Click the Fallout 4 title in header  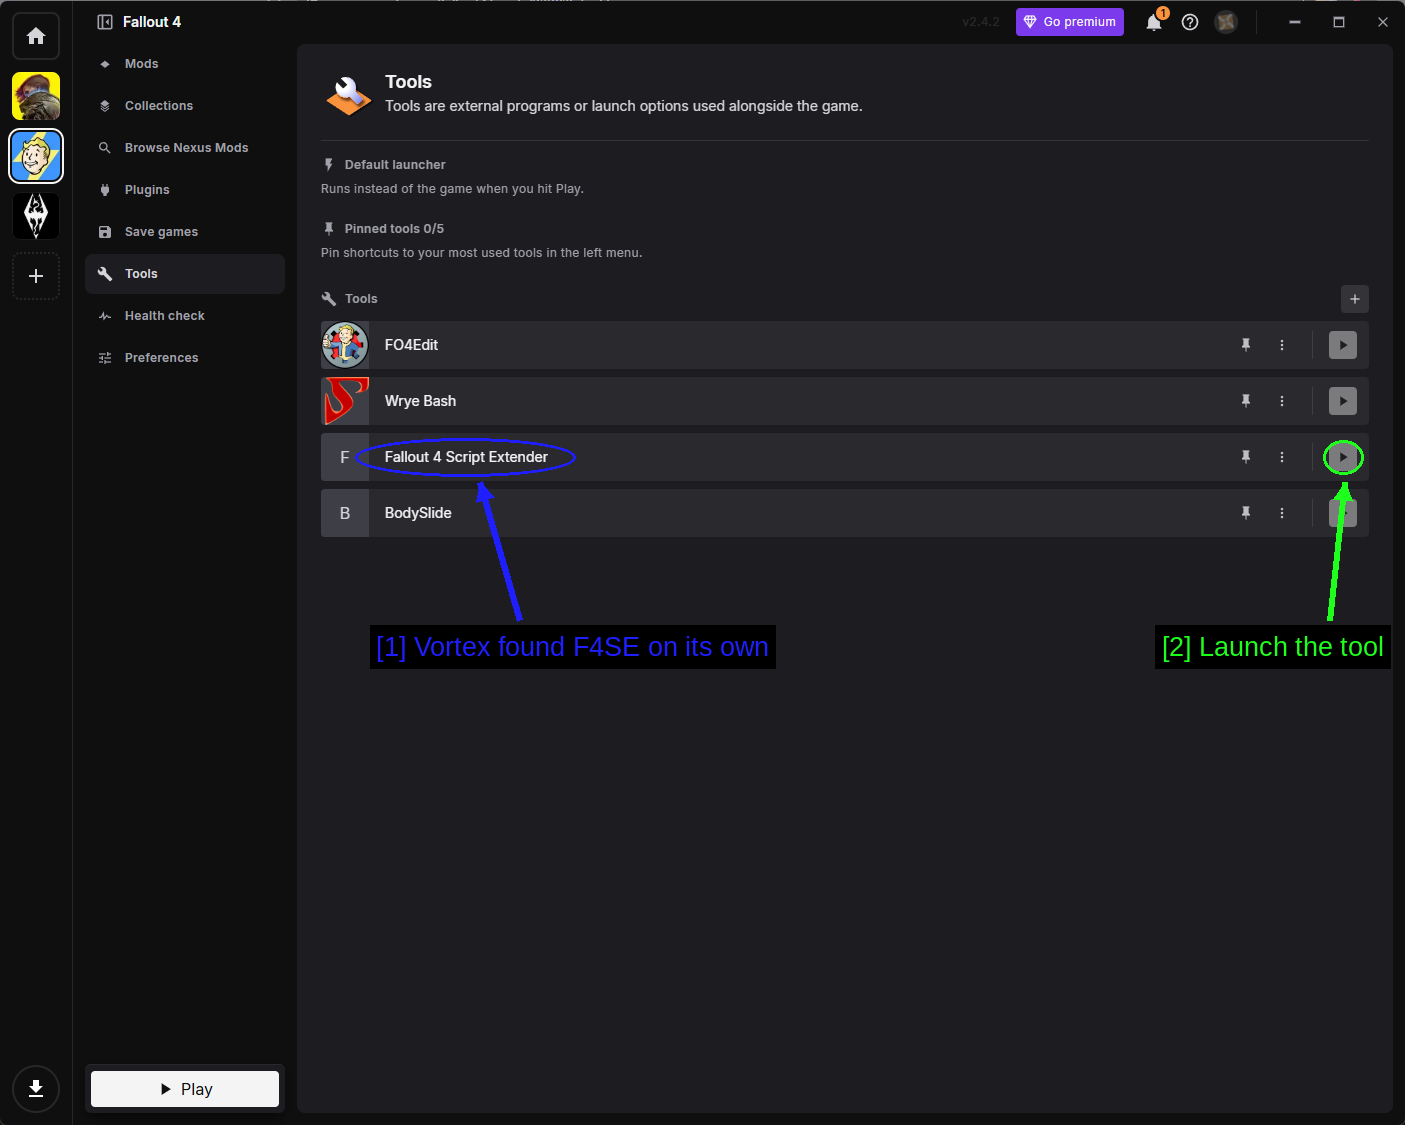coord(152,22)
